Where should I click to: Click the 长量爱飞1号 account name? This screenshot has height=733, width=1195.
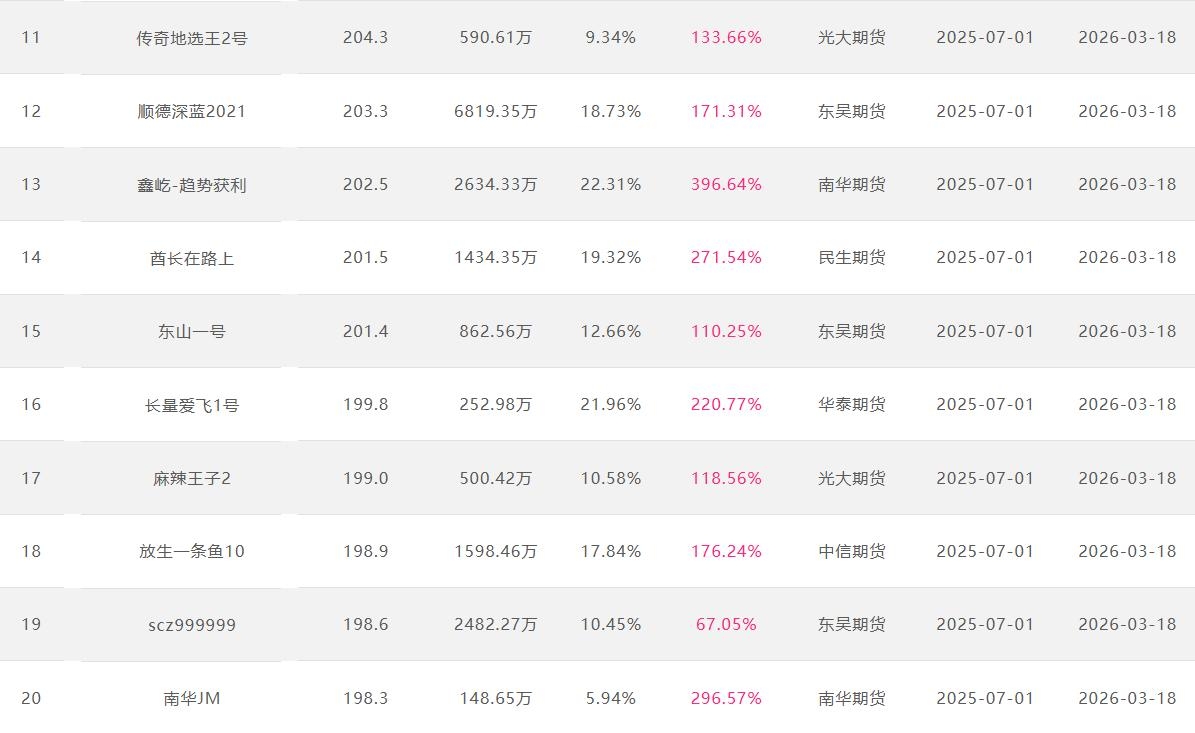tap(192, 405)
